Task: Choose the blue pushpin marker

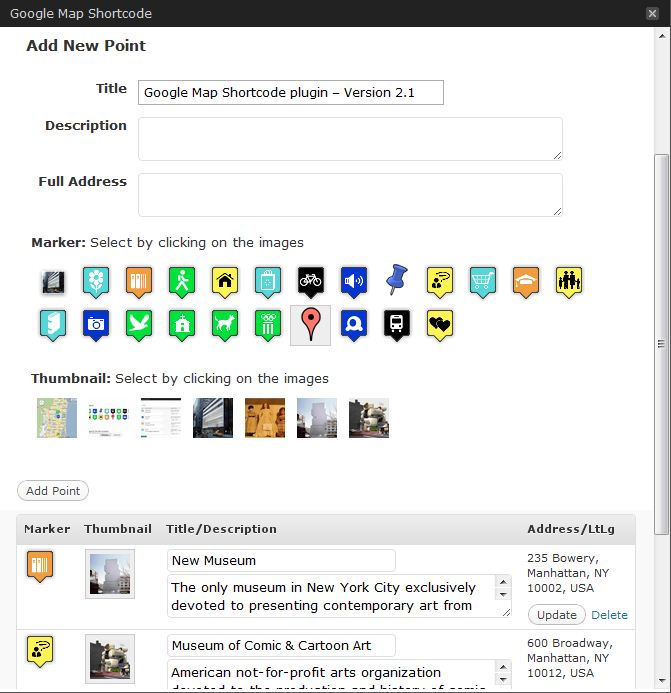Action: click(396, 280)
